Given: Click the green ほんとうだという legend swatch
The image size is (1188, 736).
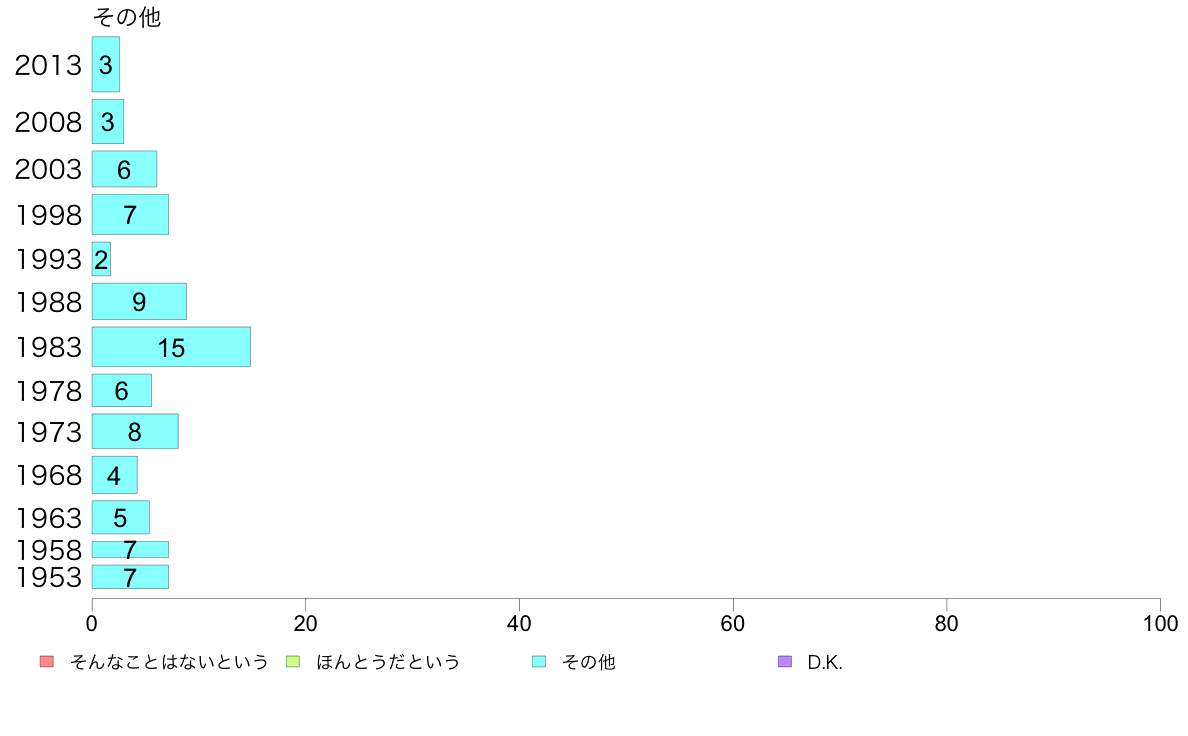Looking at the screenshot, I should [x=293, y=662].
